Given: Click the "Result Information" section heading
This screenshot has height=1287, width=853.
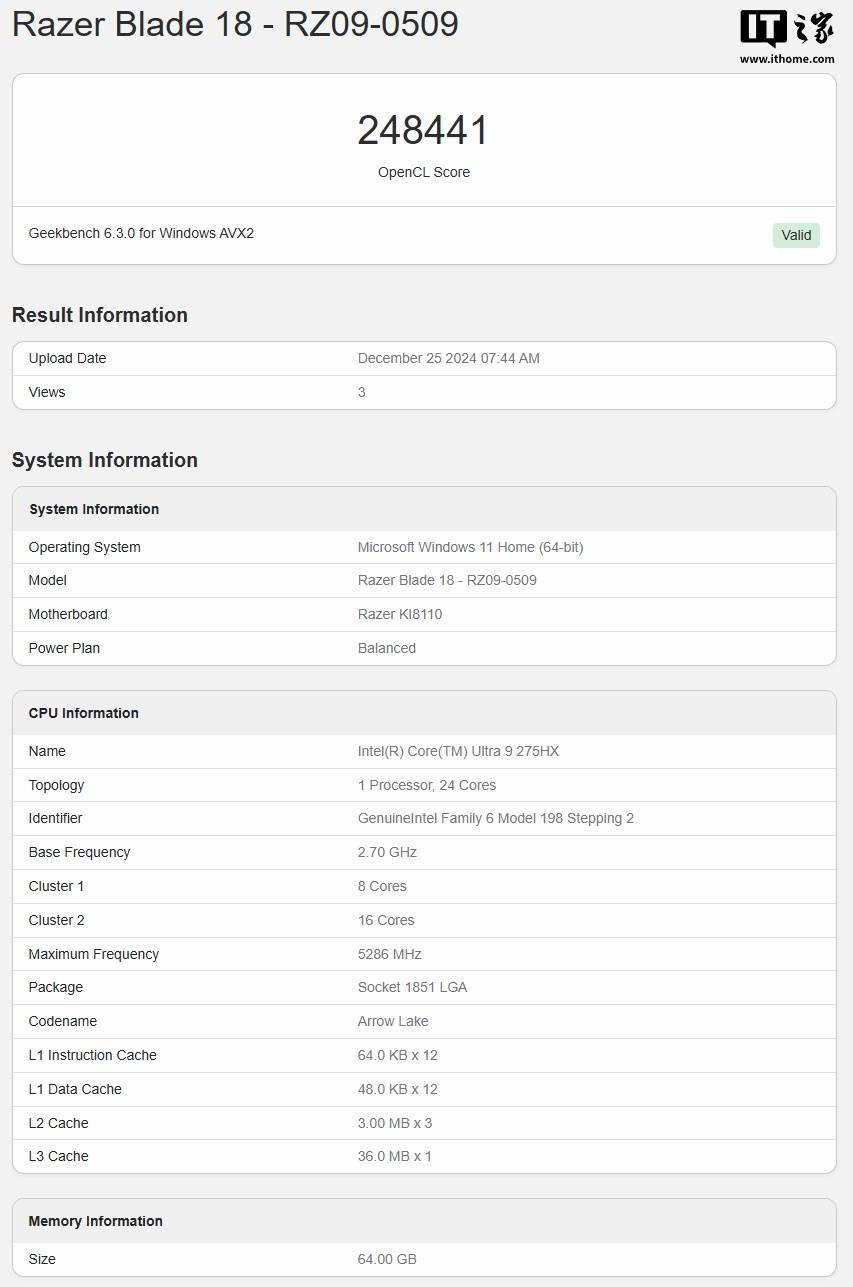Looking at the screenshot, I should click(100, 315).
